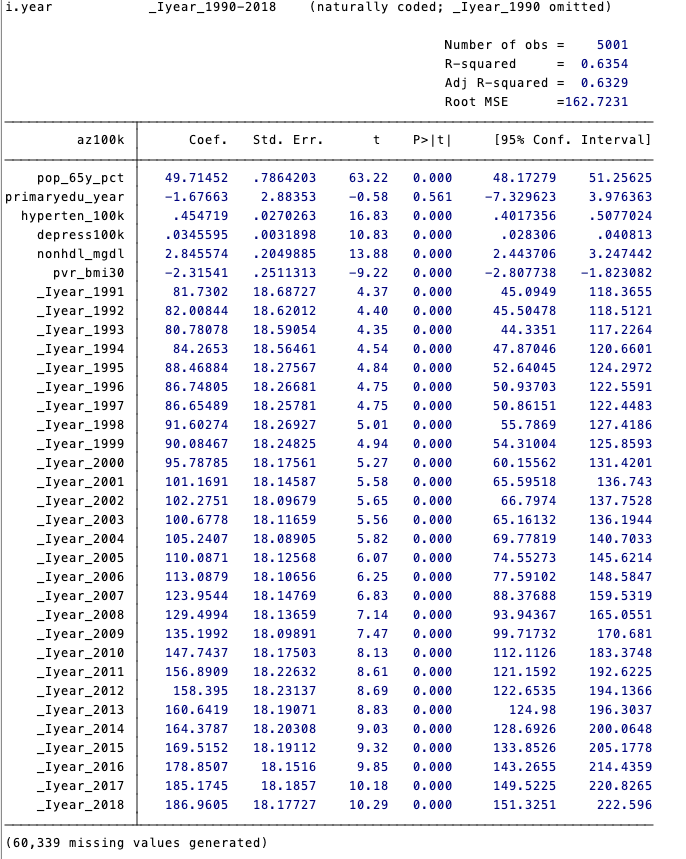This screenshot has width=686, height=859.
Task: Select the primaryedu_year row label
Action: [65, 196]
